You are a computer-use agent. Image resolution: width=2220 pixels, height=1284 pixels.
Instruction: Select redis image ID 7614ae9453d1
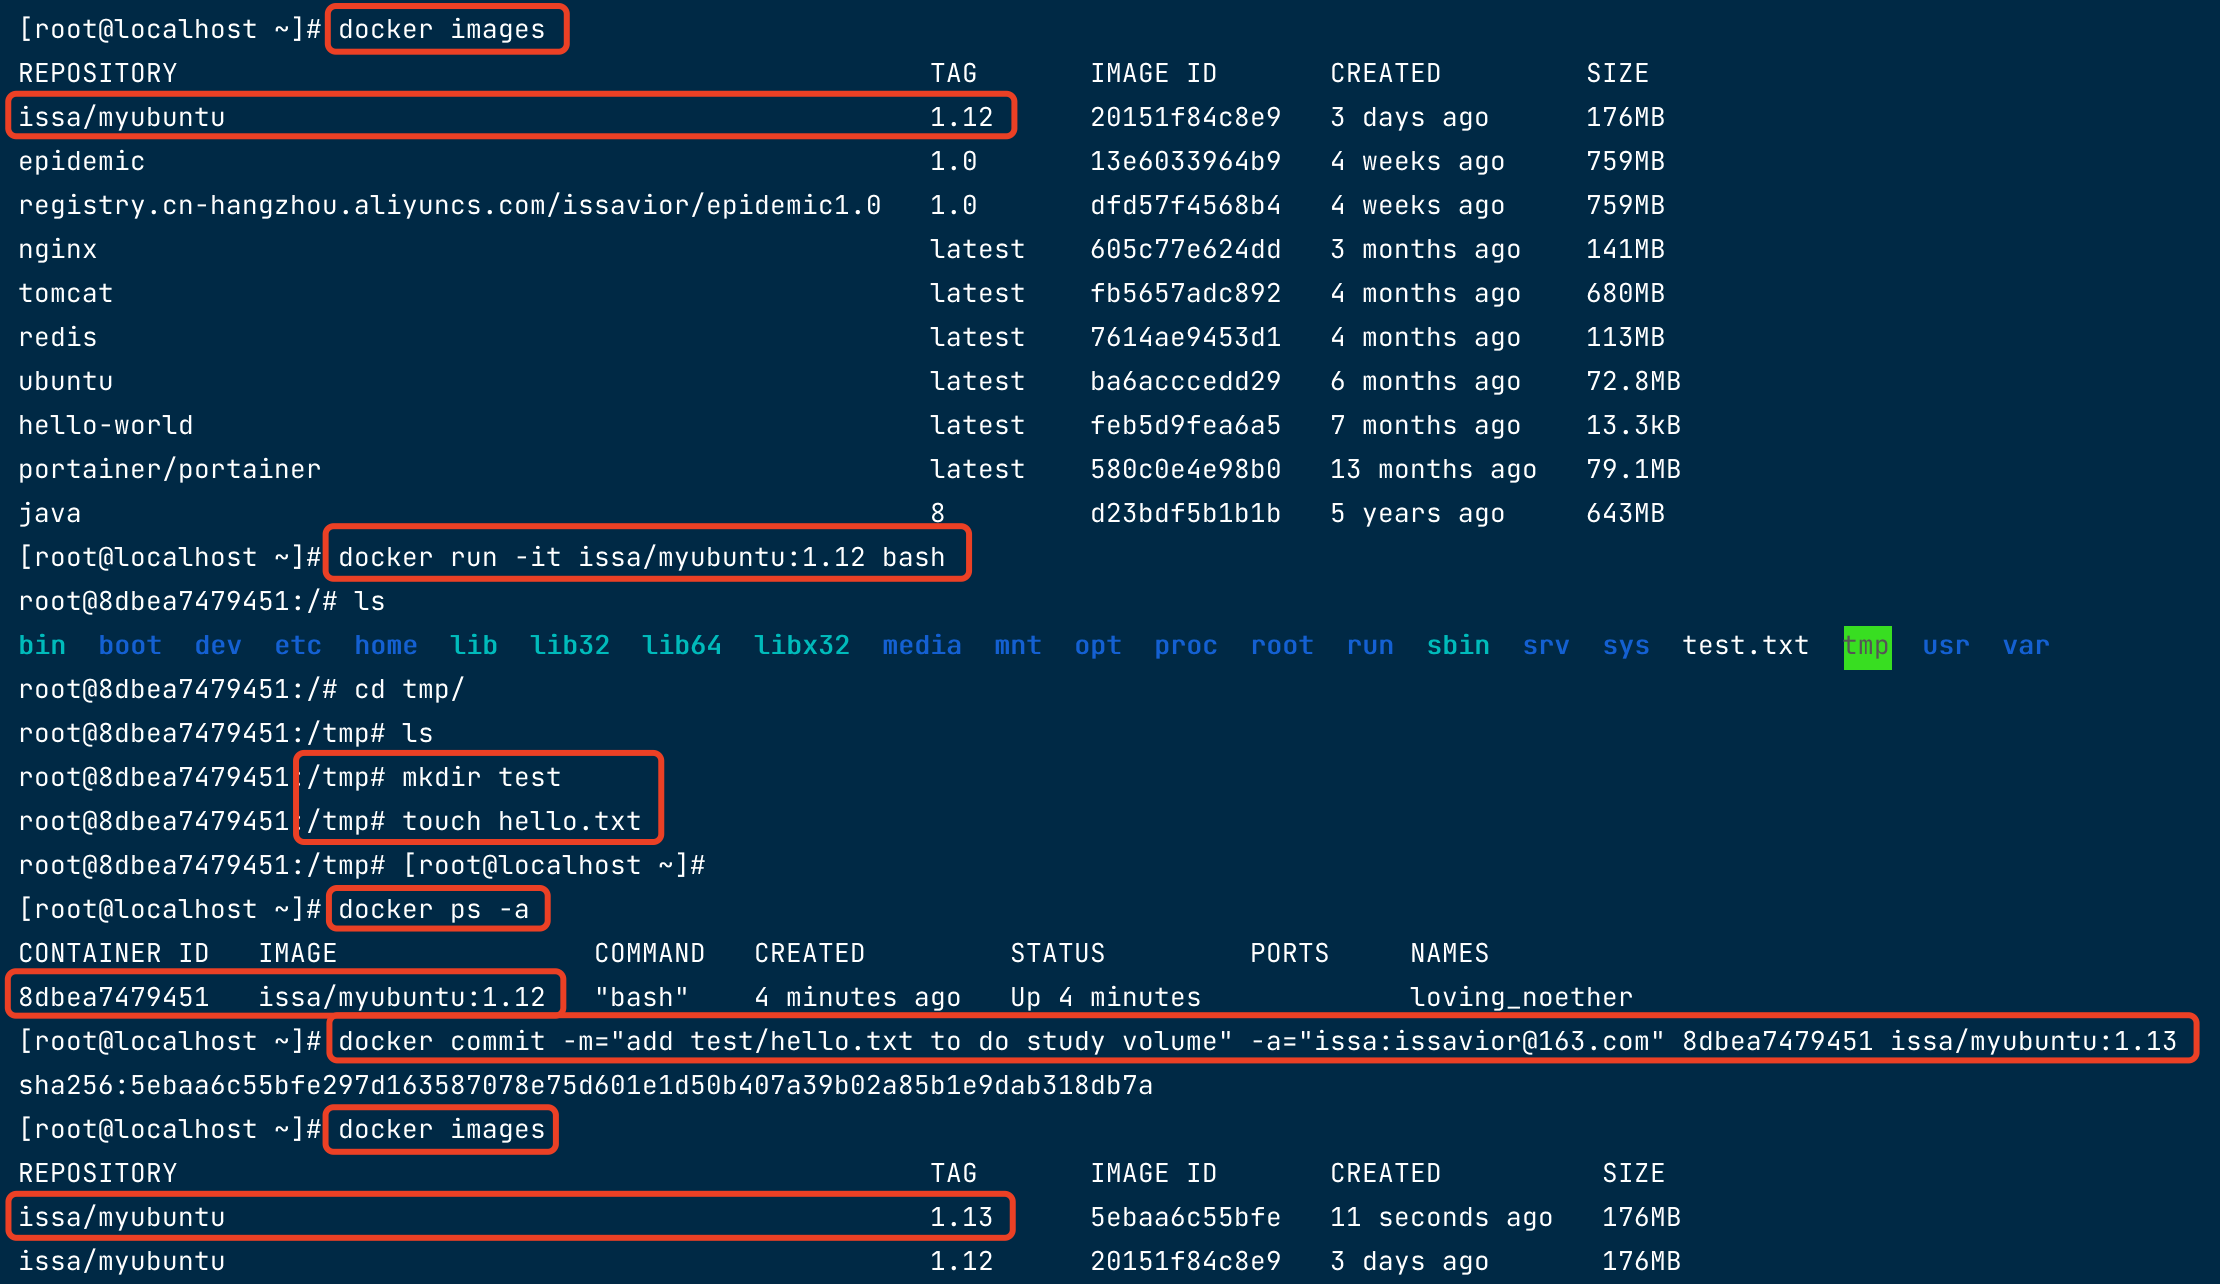pyautogui.click(x=1185, y=337)
